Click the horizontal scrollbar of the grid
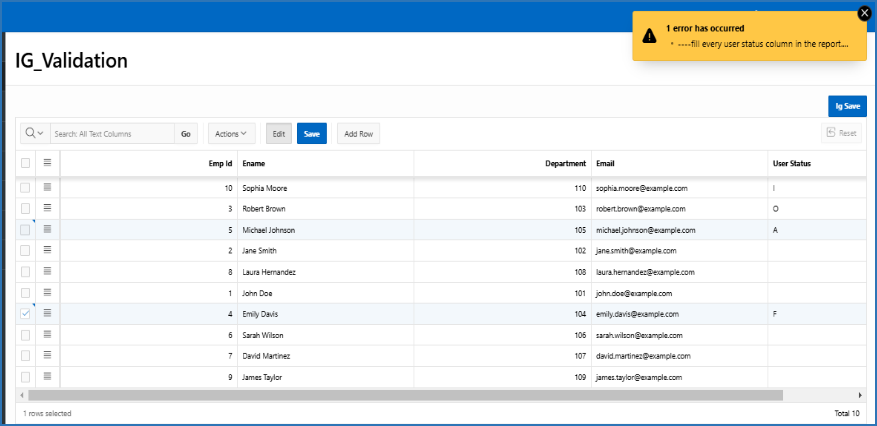This screenshot has height=426, width=877. pyautogui.click(x=400, y=395)
